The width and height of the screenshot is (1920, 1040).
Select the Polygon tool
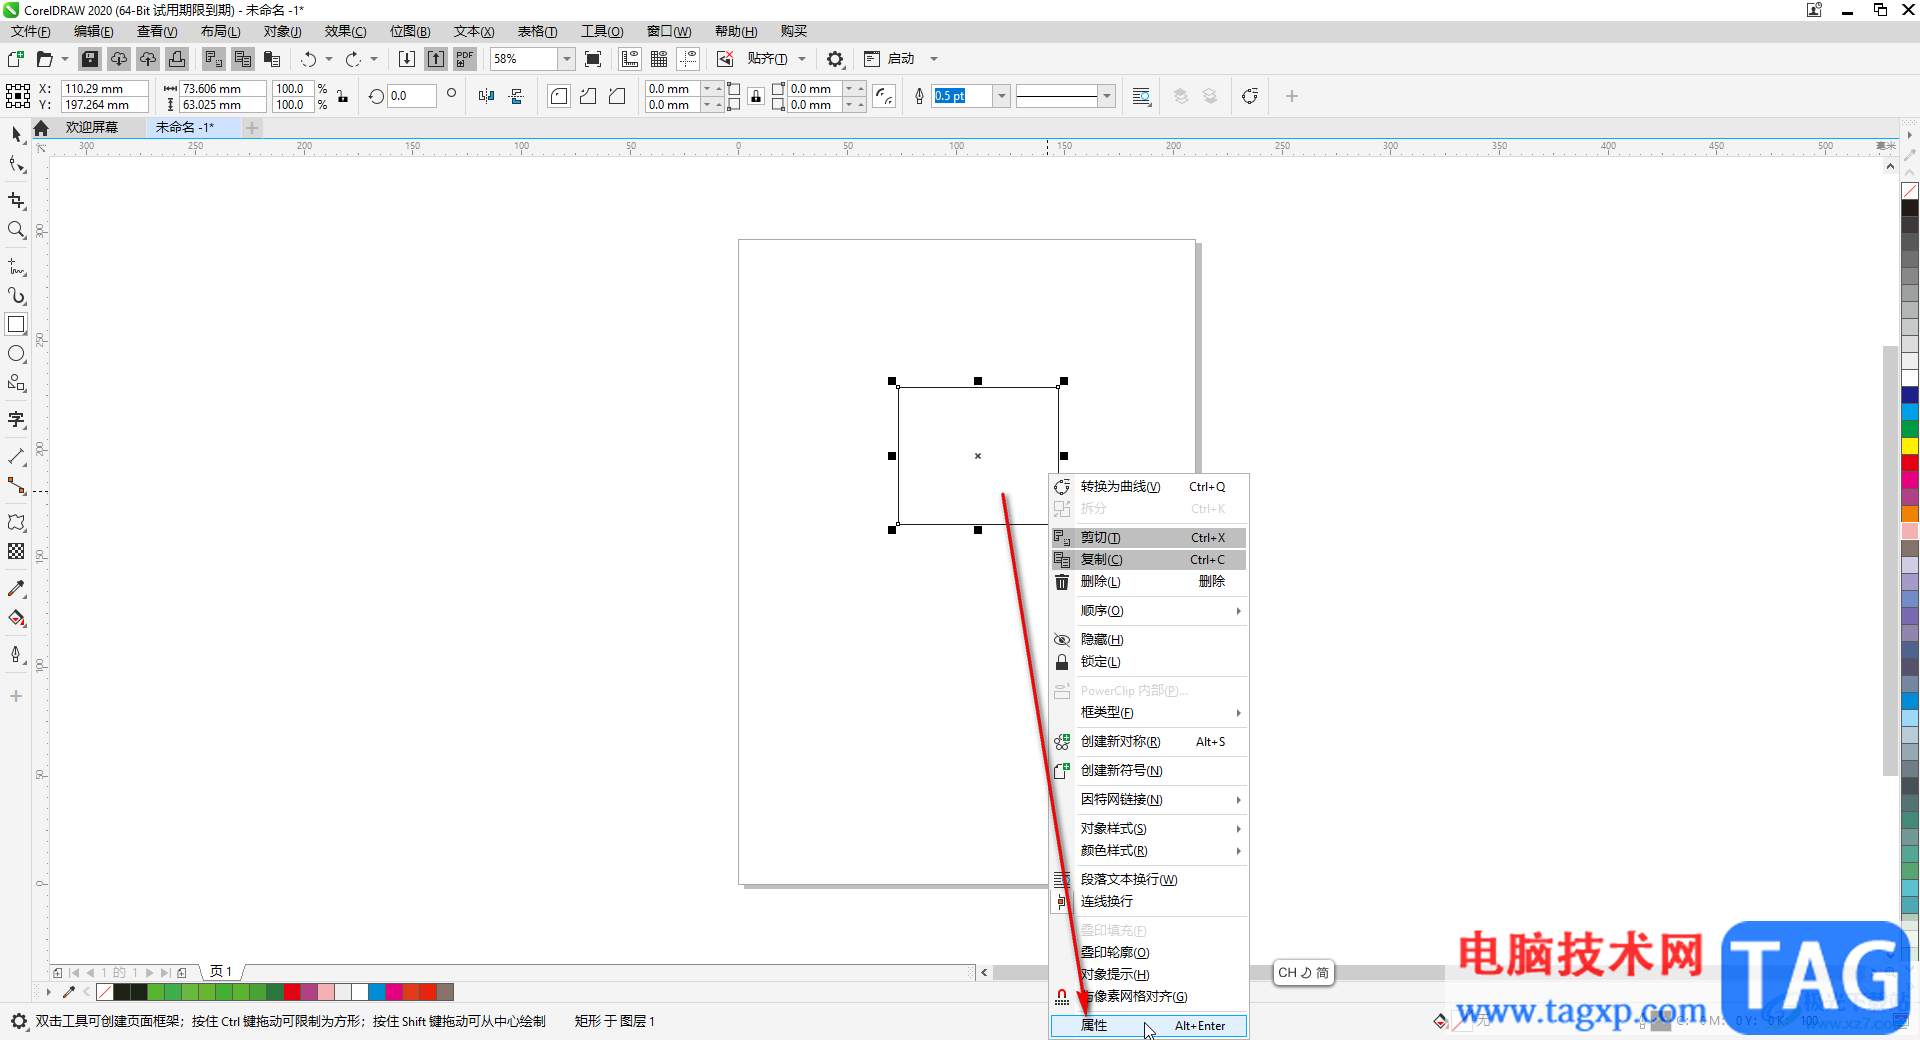16,383
